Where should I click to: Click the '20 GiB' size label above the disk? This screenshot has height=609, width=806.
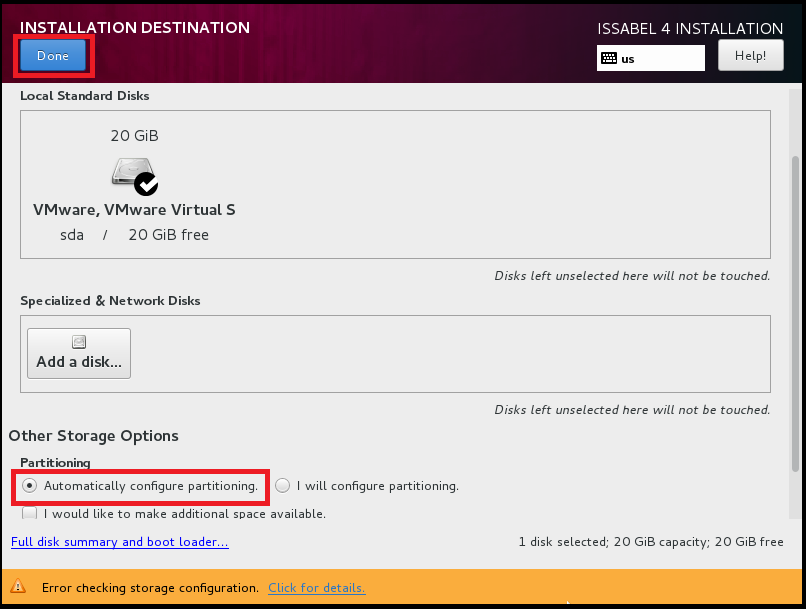pyautogui.click(x=134, y=136)
